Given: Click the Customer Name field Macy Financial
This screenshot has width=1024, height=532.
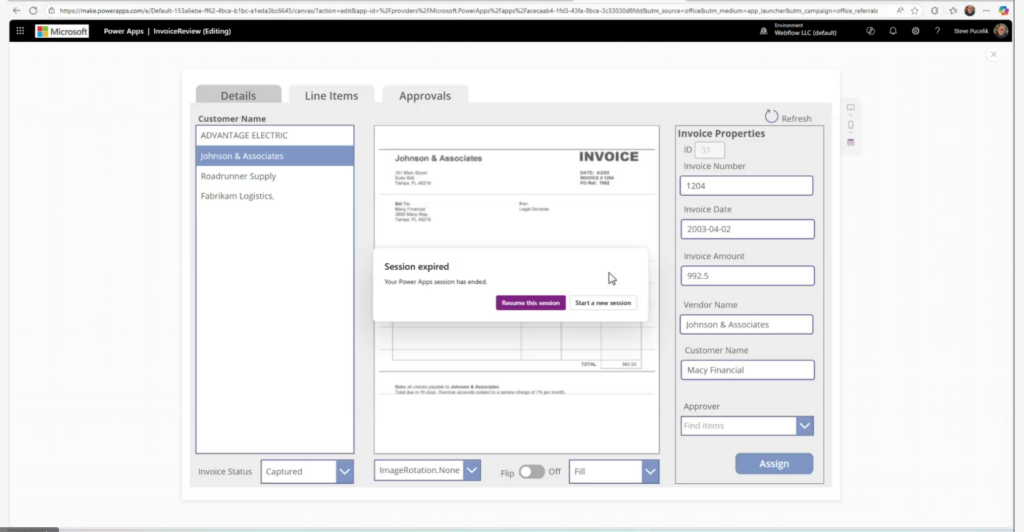Looking at the screenshot, I should 747,370.
